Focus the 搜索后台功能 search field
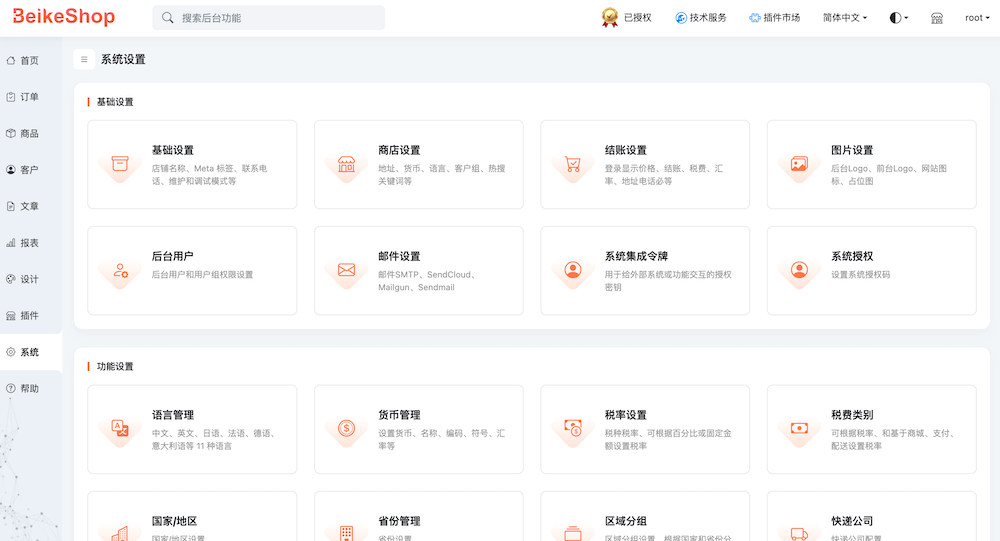This screenshot has height=541, width=1000. (268, 18)
